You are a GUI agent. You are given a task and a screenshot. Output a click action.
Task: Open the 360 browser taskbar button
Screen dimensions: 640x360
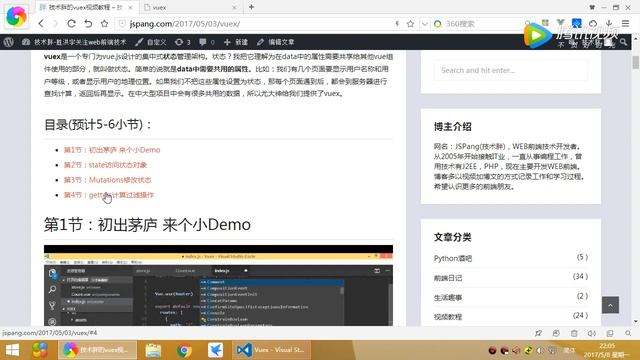97,350
